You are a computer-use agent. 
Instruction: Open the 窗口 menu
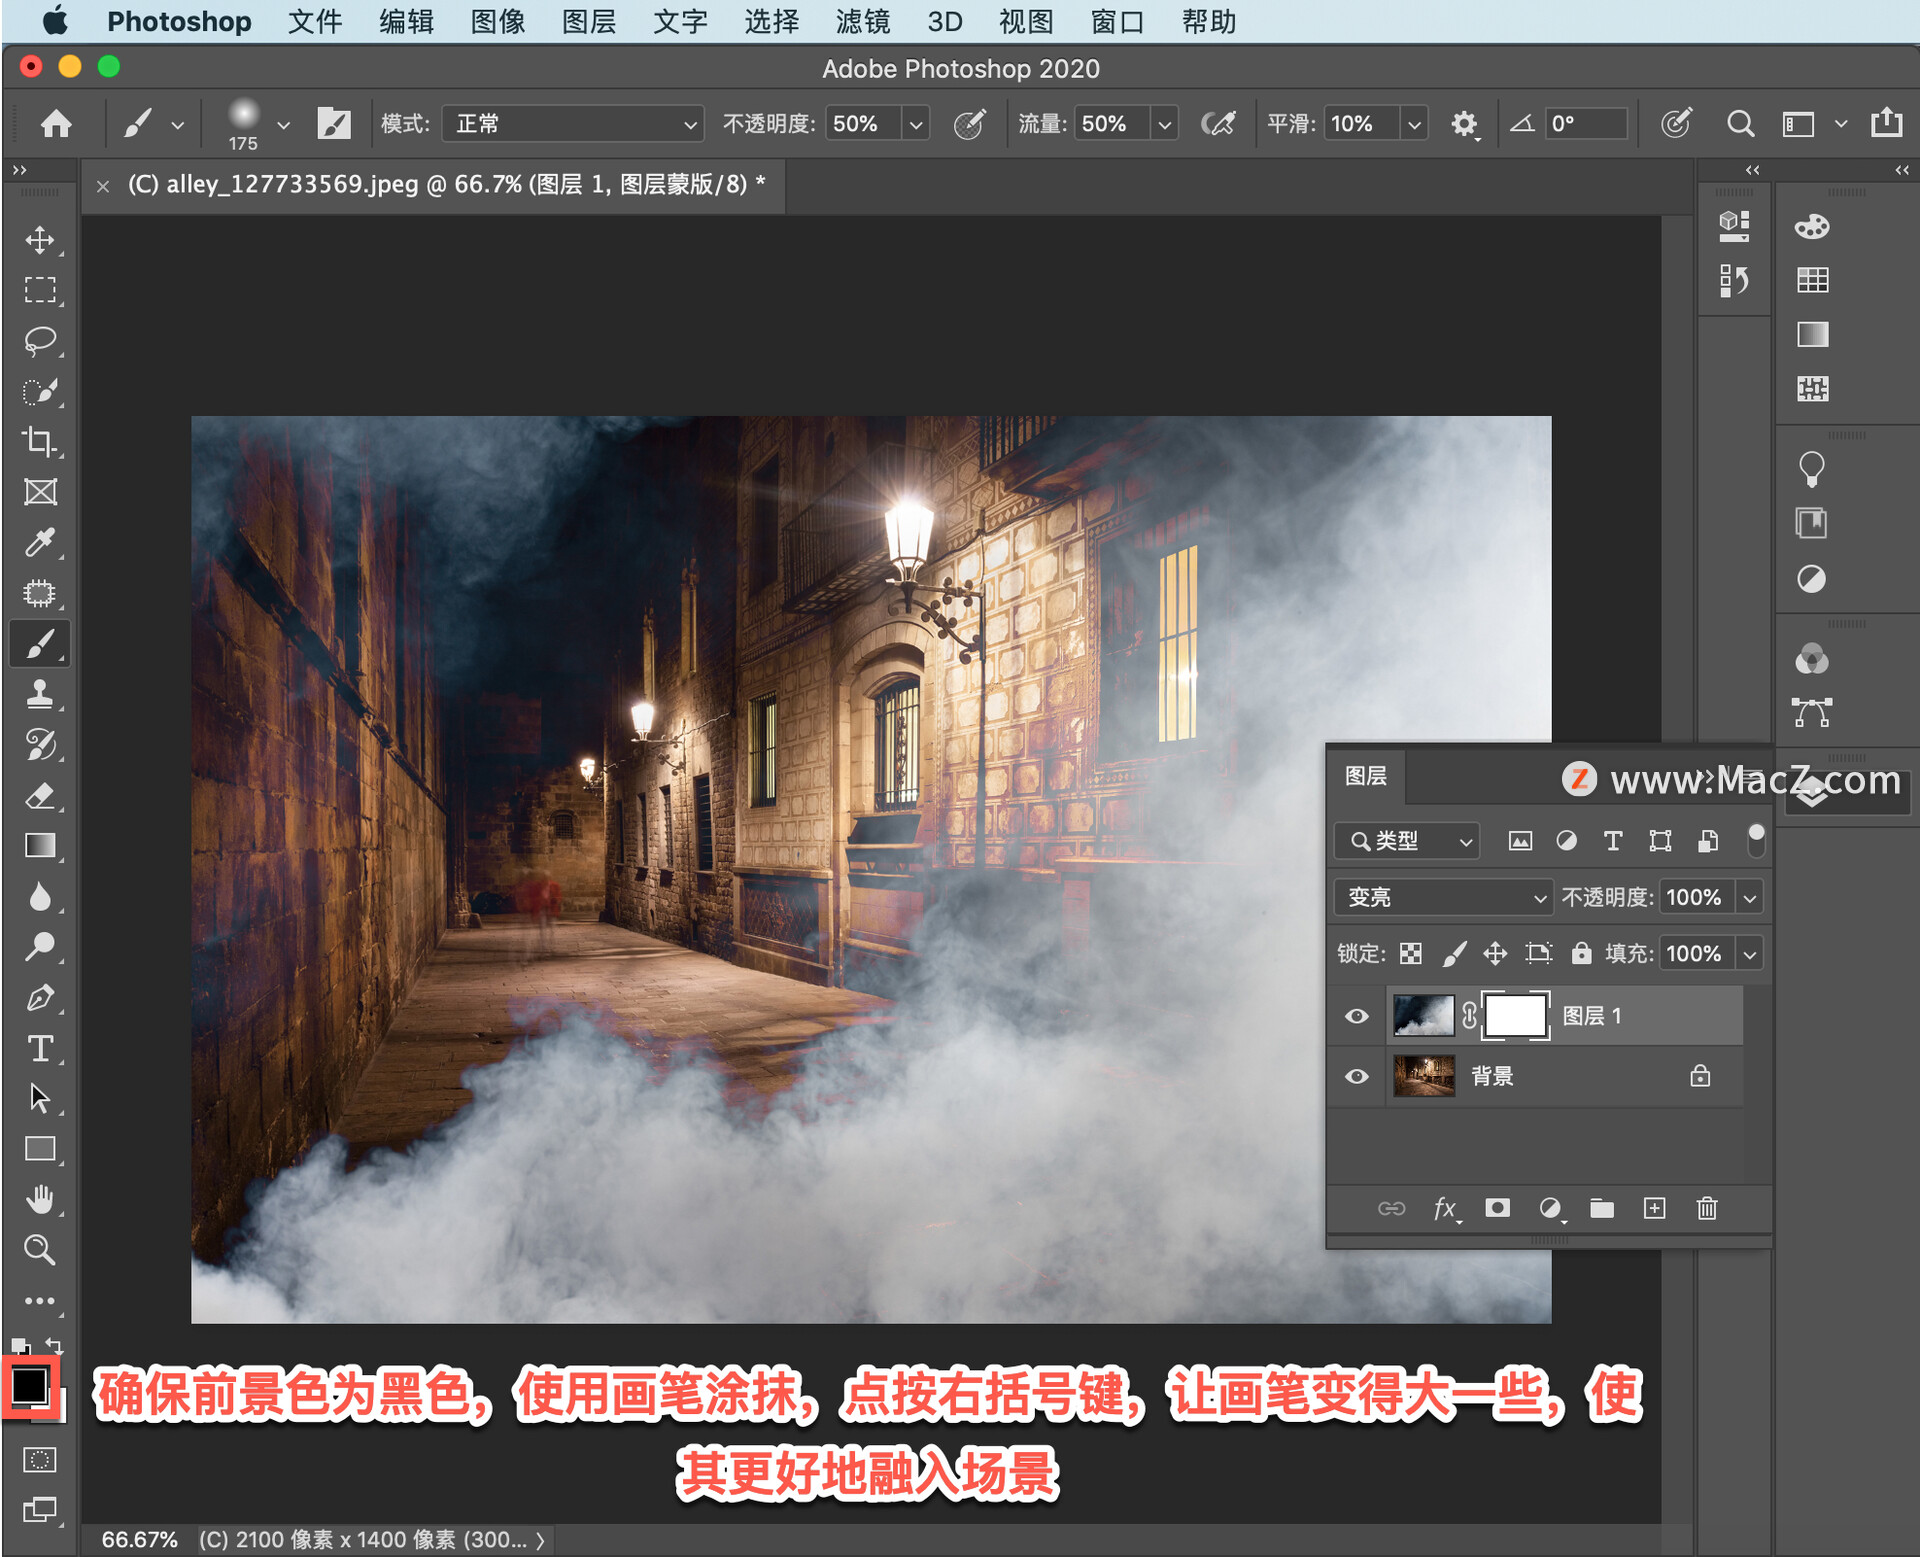pyautogui.click(x=1117, y=21)
